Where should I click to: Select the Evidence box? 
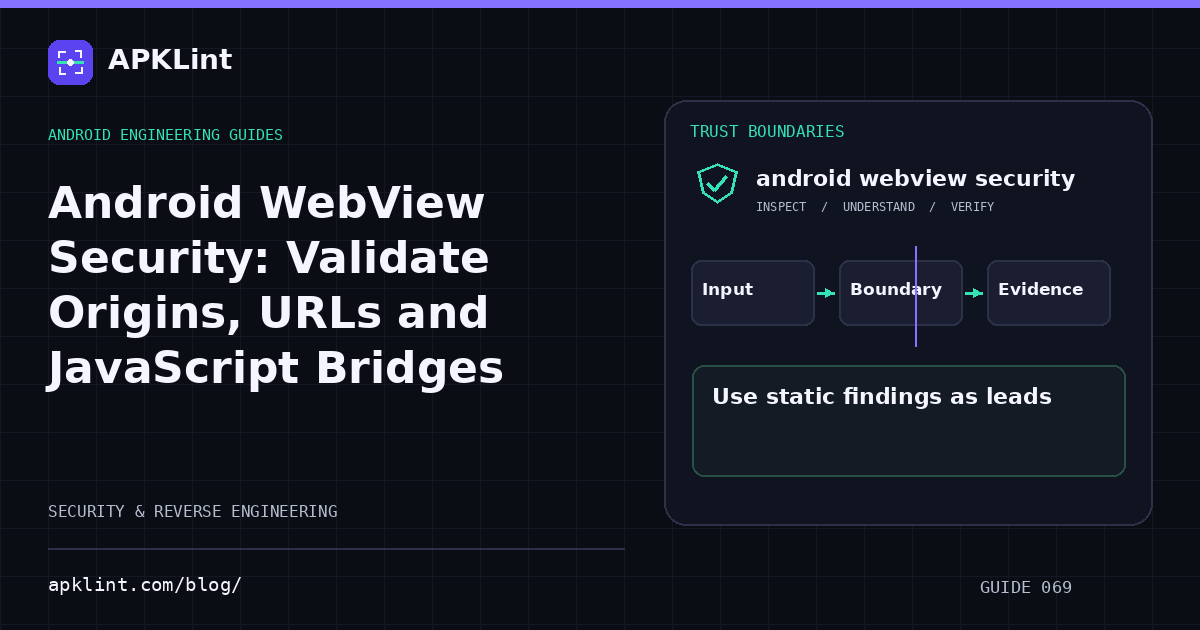(x=1049, y=293)
